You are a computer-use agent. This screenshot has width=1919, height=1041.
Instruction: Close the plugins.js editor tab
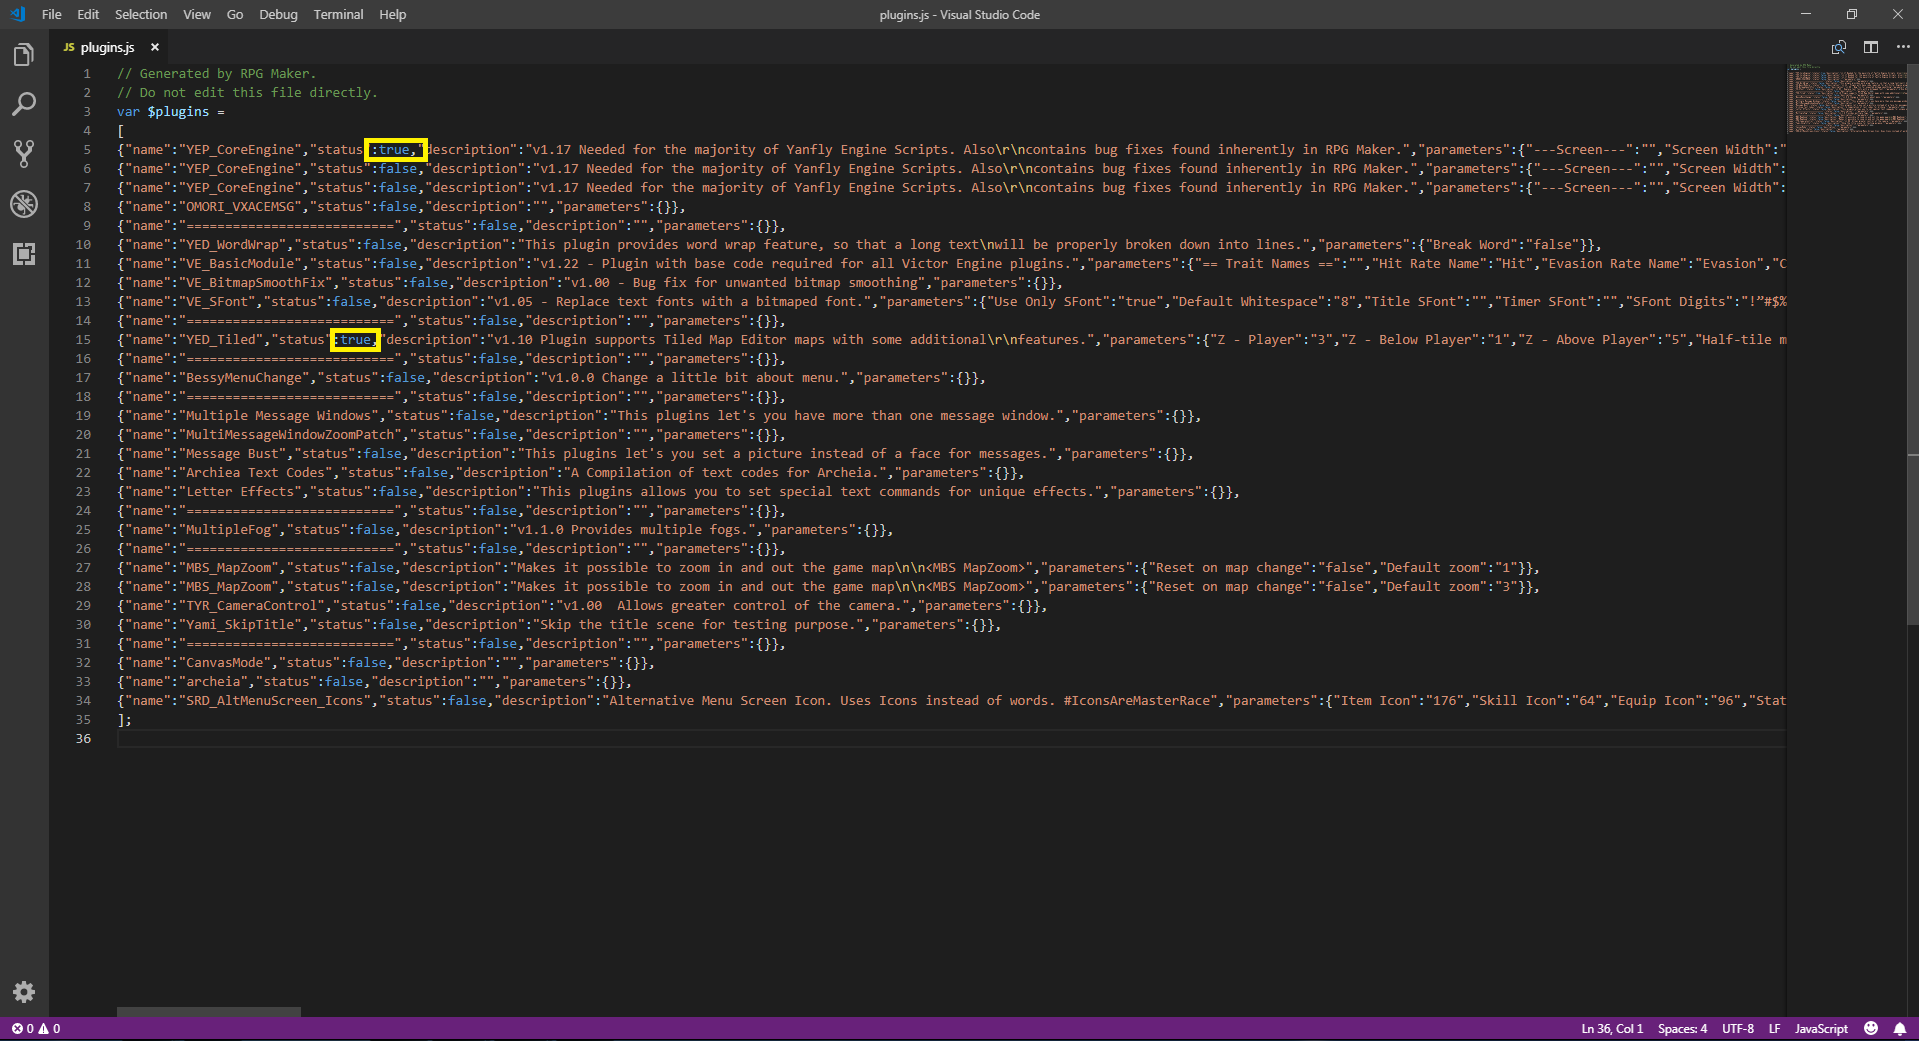coord(155,47)
